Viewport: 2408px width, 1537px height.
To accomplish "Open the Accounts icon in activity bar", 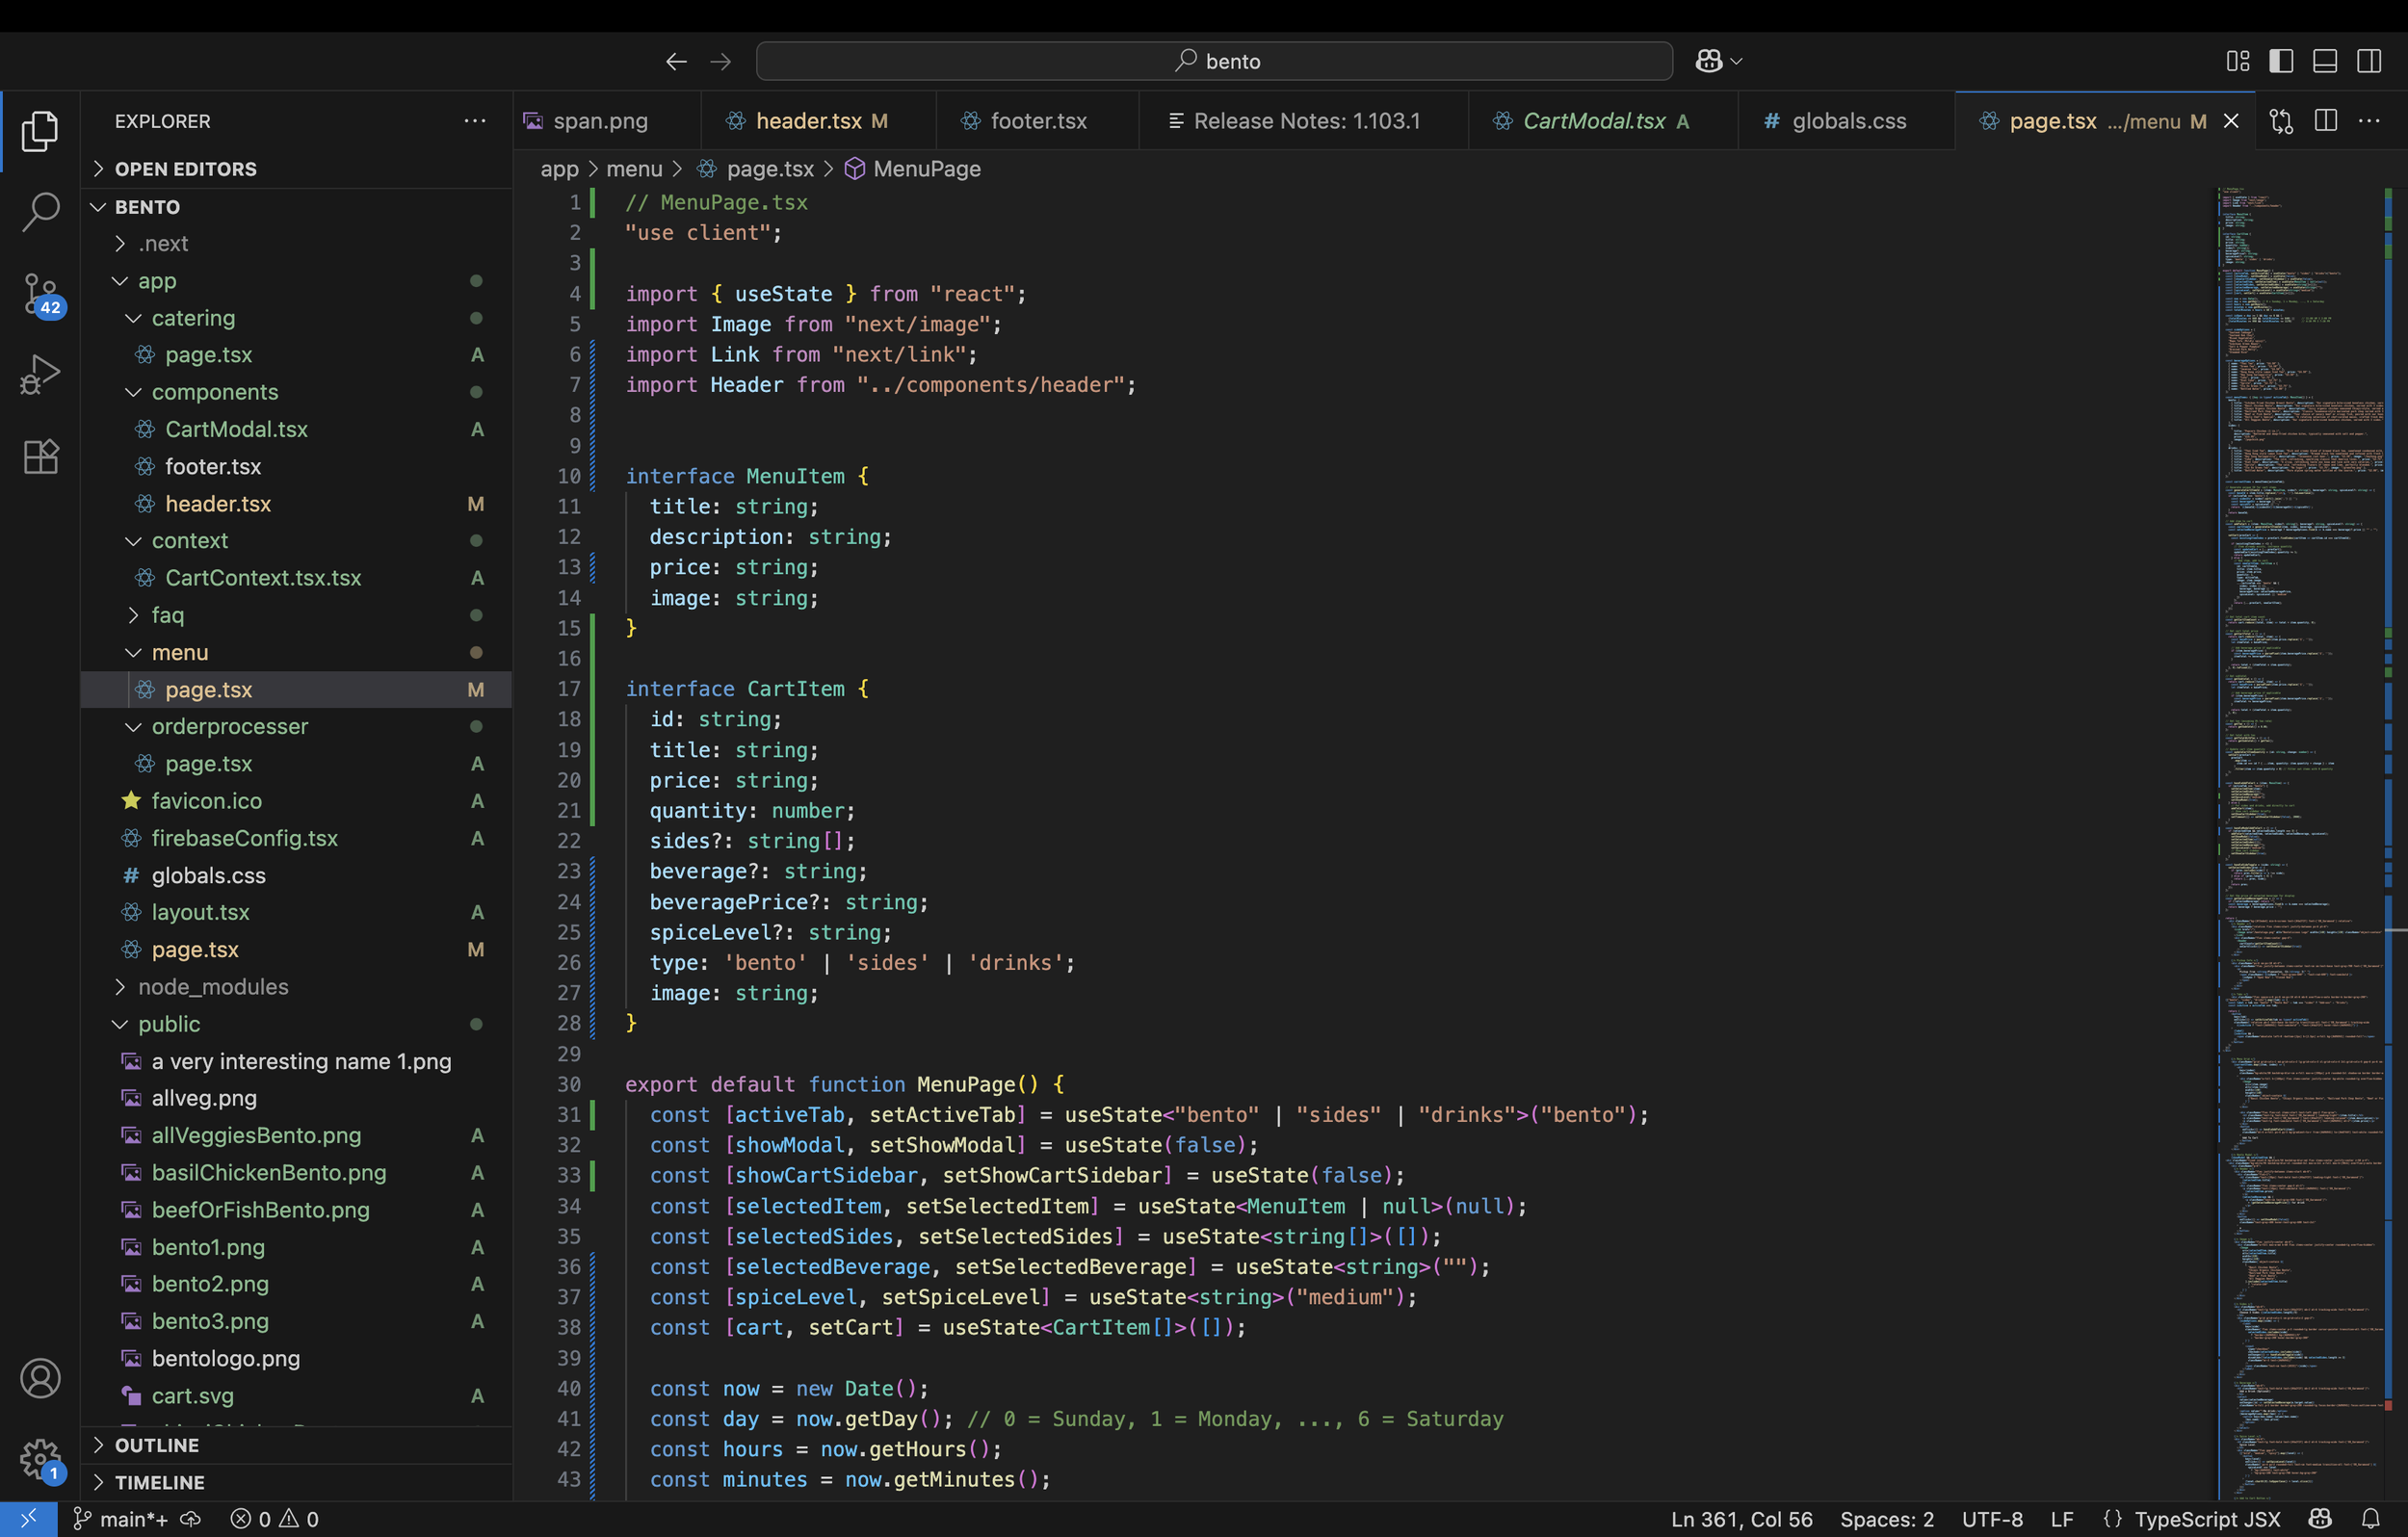I will [40, 1379].
